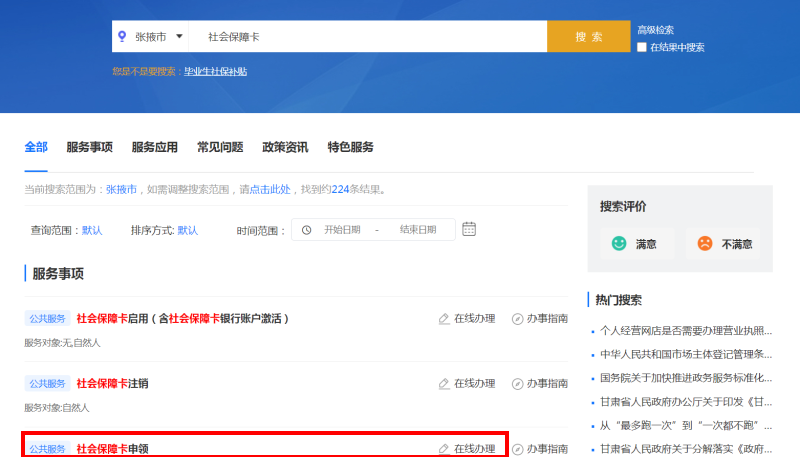Click 办事指南 compass icon for 社会保障卡注销
This screenshot has height=457, width=800.
tap(517, 383)
